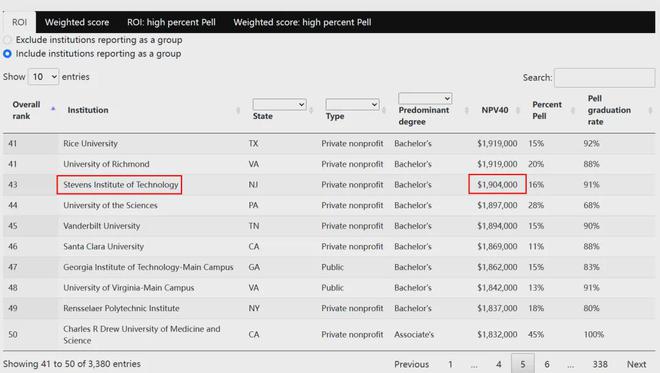This screenshot has width=660, height=373.
Task: Click Rensselaer Polytechnic Institute name
Action: 121,309
